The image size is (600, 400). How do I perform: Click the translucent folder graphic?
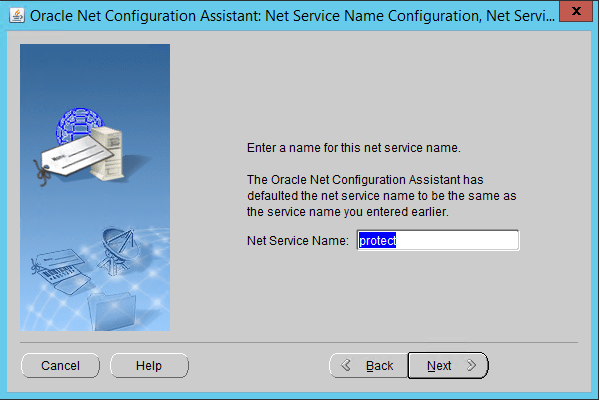pos(112,311)
